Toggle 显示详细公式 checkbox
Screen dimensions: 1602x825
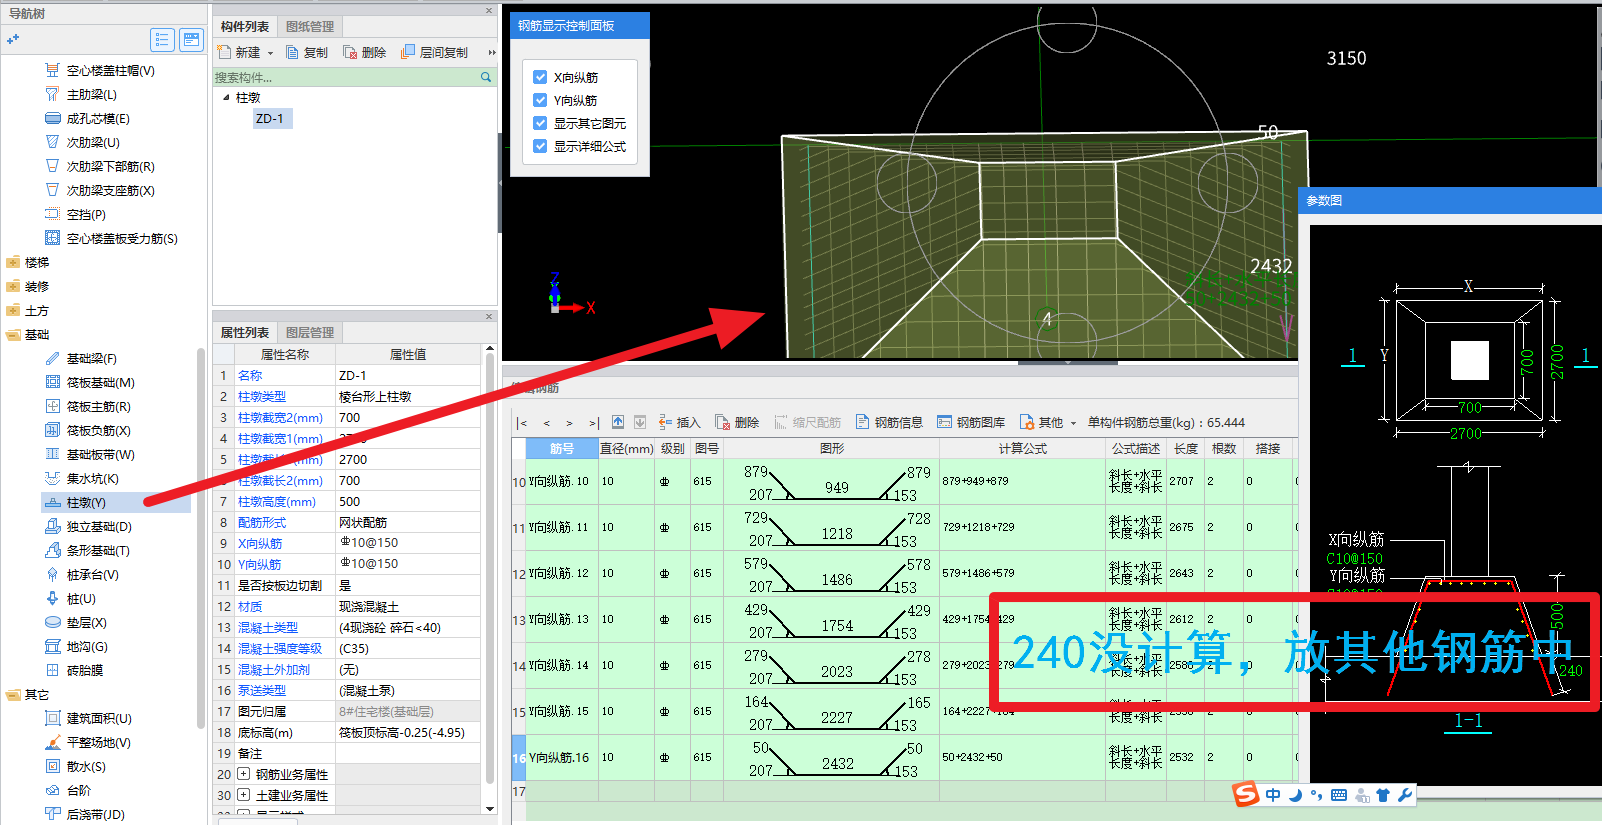(540, 146)
